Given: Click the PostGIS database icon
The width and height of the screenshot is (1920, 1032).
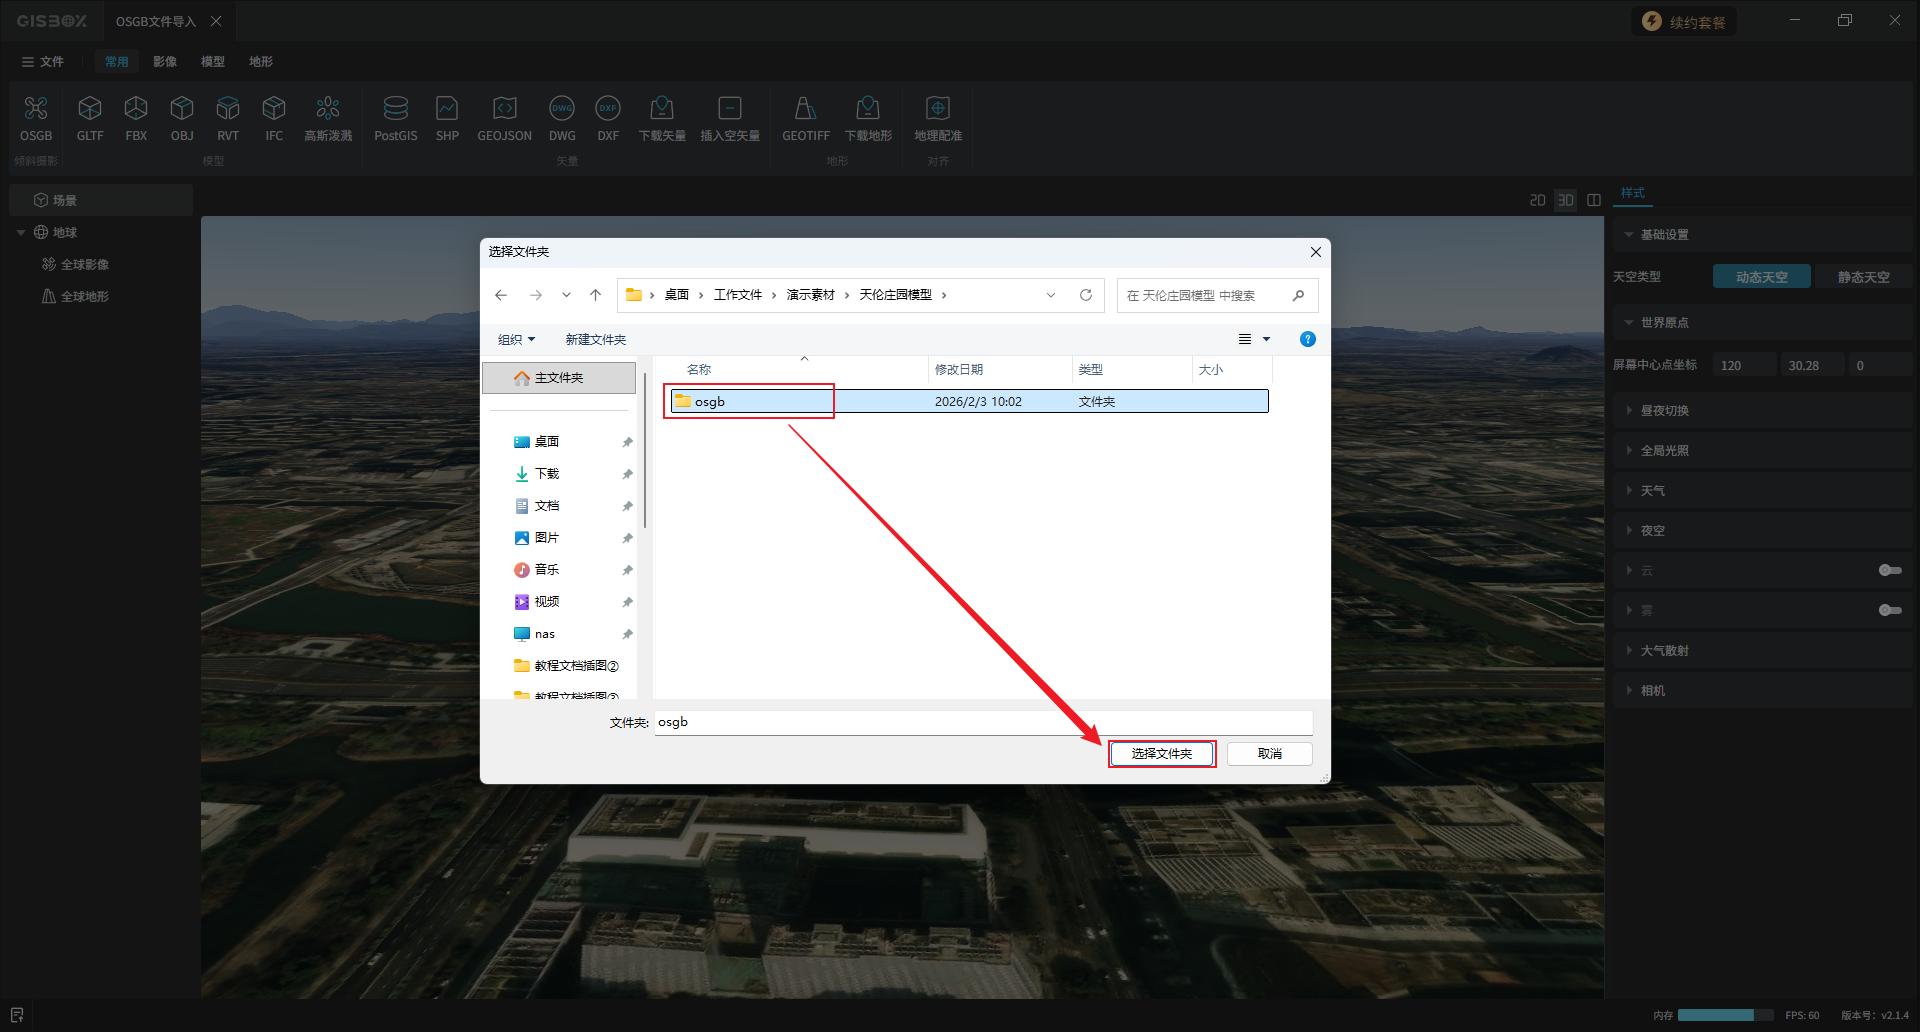Looking at the screenshot, I should pos(395,108).
